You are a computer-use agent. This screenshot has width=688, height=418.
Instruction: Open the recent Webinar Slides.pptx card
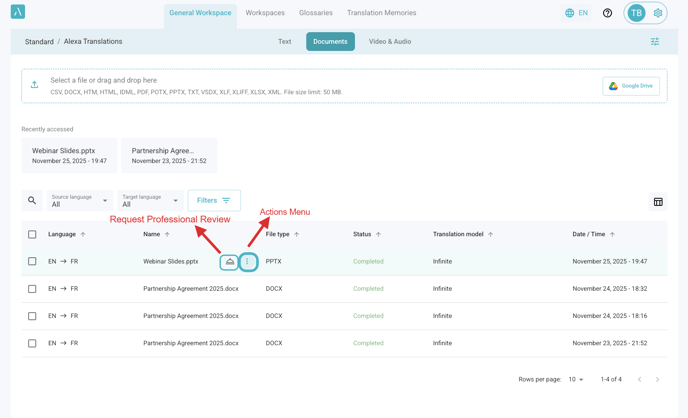coord(69,155)
